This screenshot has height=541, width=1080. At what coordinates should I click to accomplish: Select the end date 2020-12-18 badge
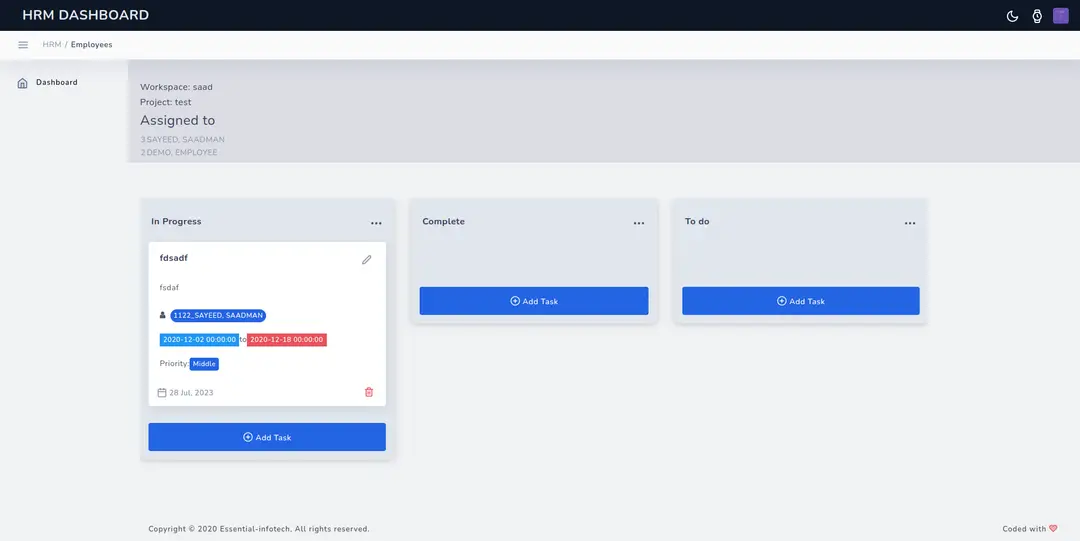287,340
